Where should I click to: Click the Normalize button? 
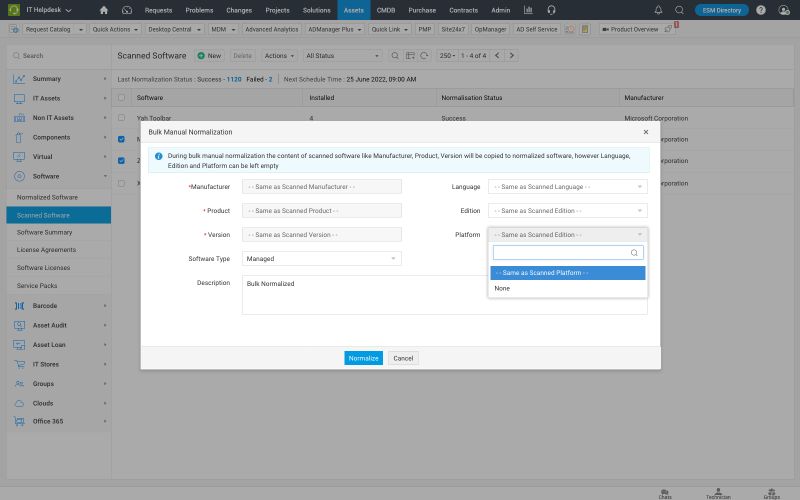coord(363,358)
